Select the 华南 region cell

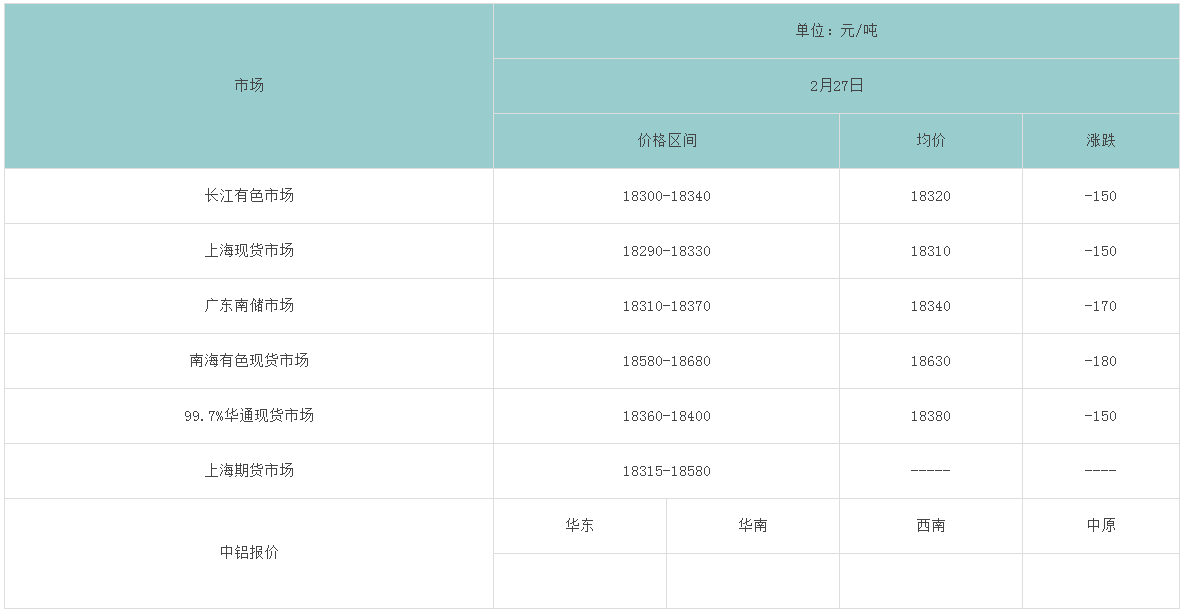752,526
